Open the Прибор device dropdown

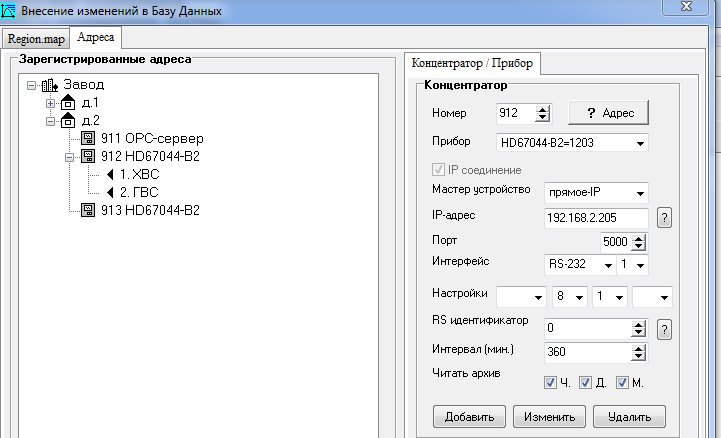click(x=639, y=143)
